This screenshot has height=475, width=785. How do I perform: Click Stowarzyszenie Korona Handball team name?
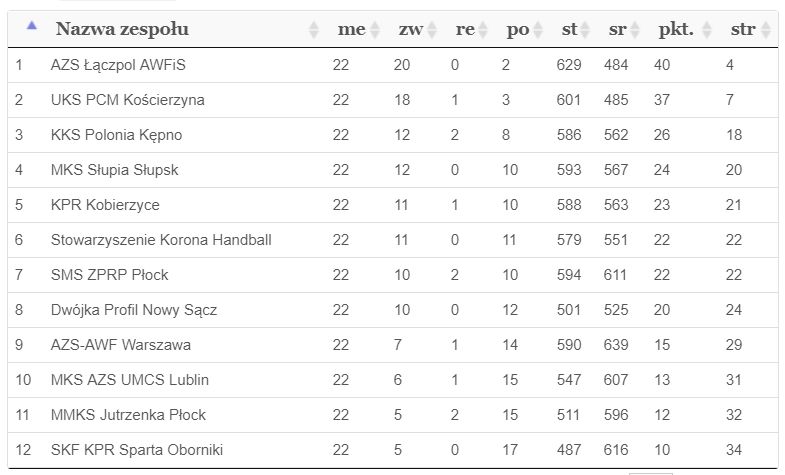(x=161, y=240)
